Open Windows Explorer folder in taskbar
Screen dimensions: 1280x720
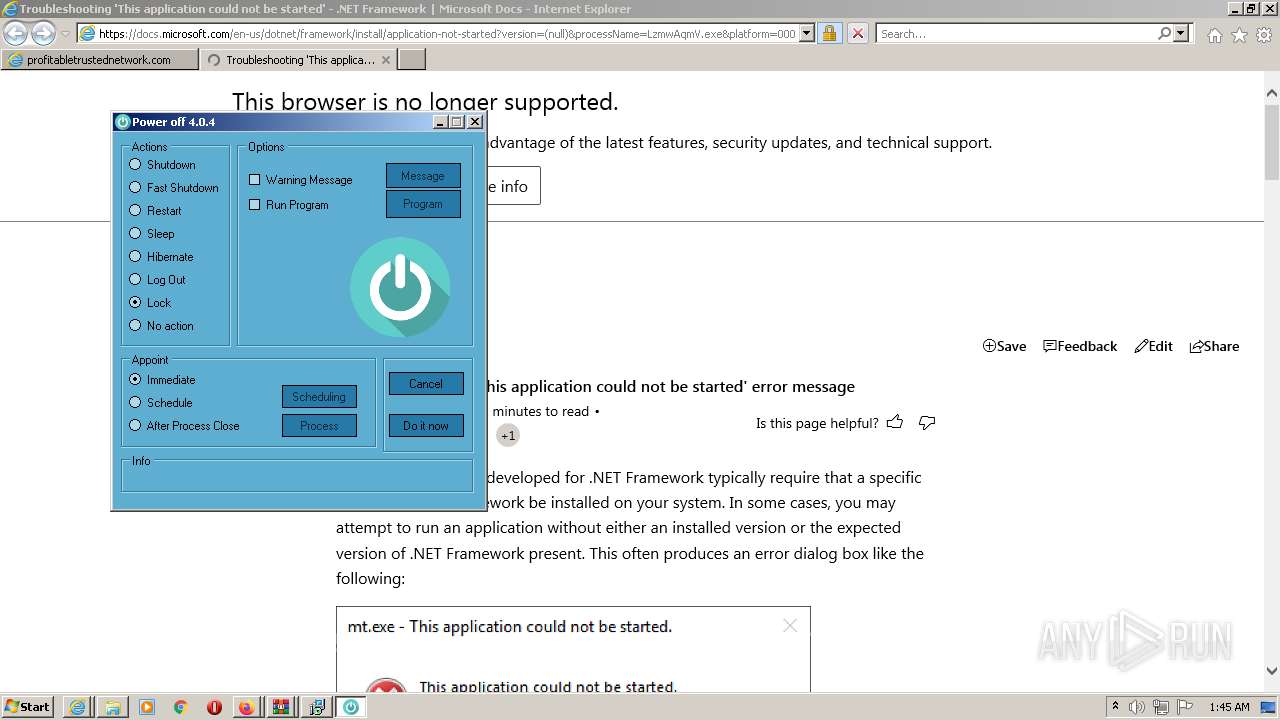tap(113, 707)
